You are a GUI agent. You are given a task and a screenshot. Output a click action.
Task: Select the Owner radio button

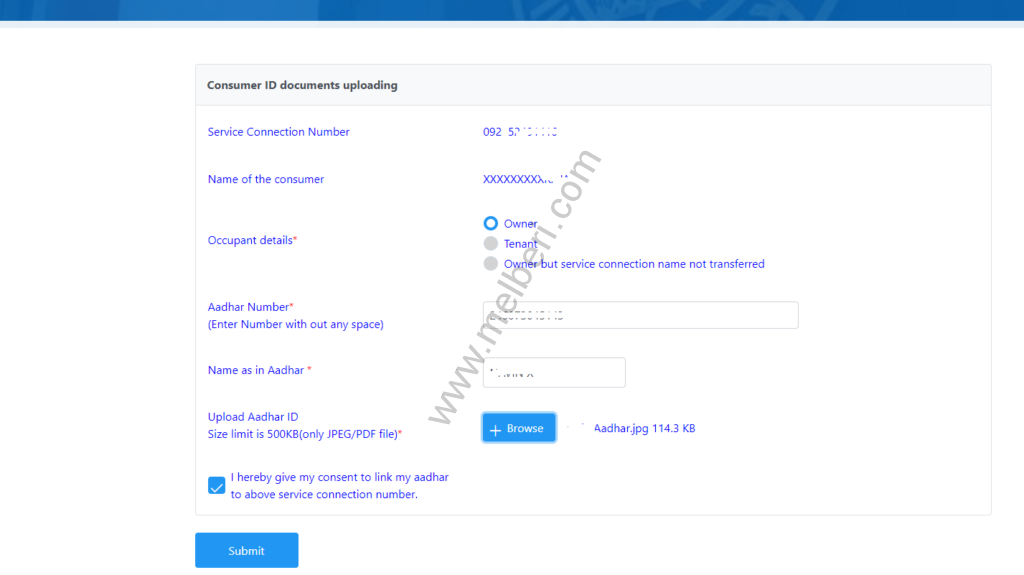coord(490,223)
